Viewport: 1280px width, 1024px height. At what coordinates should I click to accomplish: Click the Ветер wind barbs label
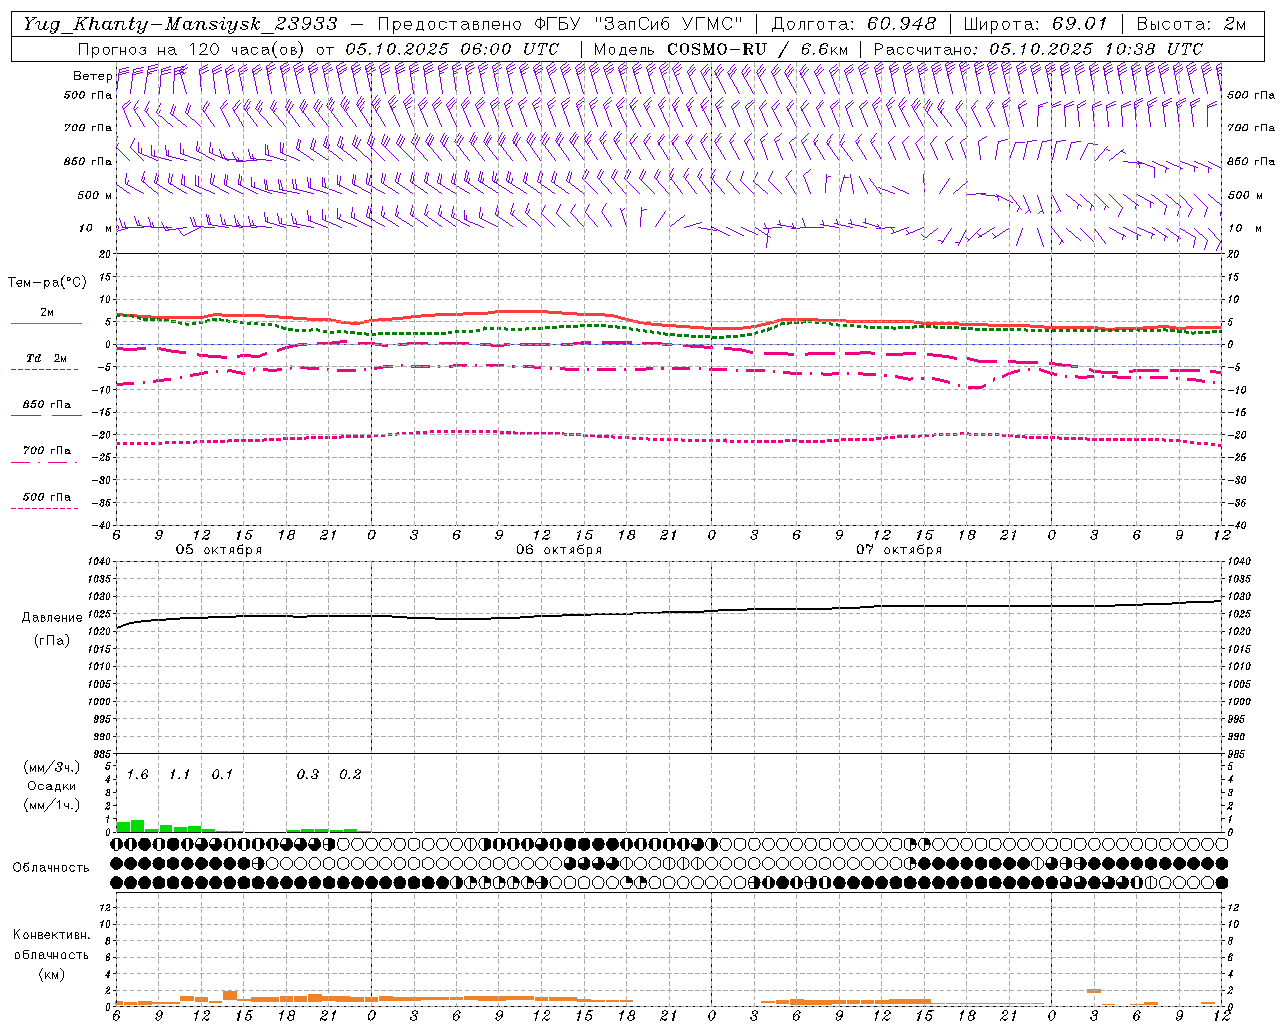92,75
